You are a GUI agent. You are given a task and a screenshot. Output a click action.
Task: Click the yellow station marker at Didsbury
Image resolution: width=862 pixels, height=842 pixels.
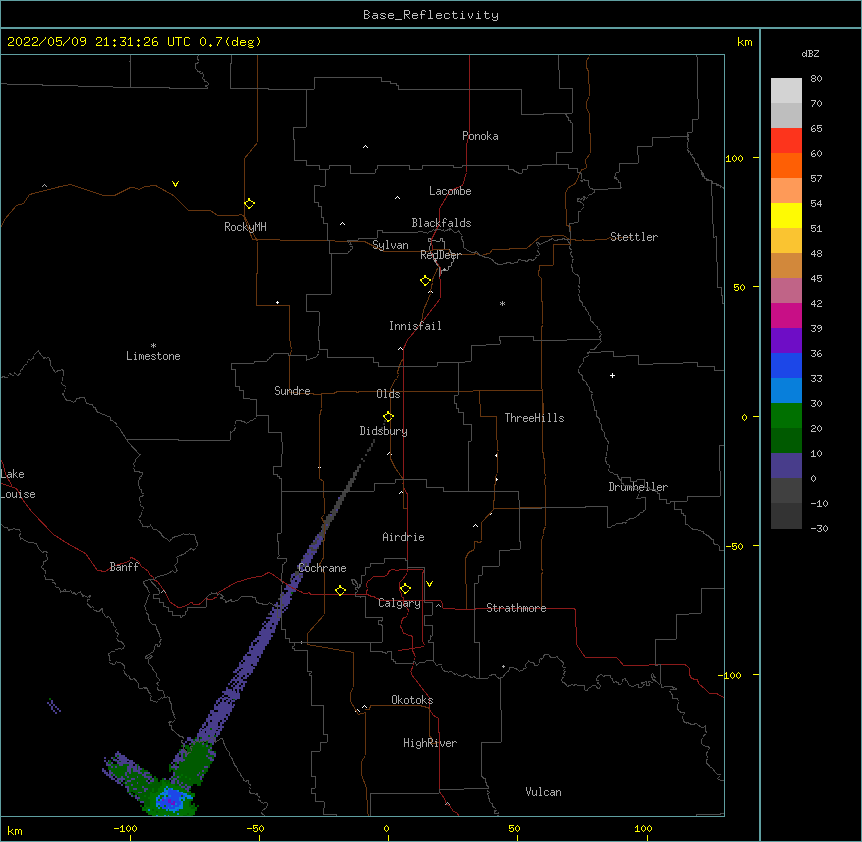tap(388, 417)
